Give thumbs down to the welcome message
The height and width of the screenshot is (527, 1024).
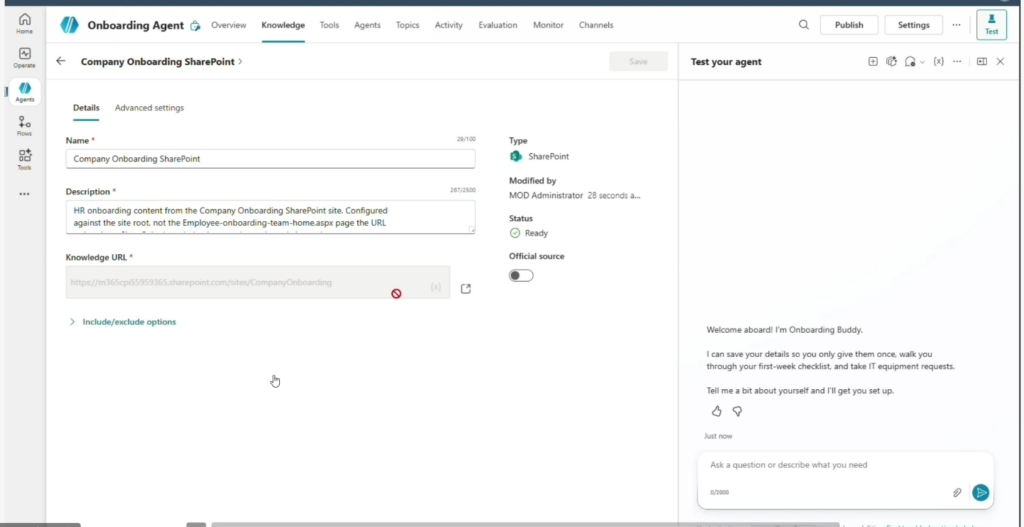737,411
